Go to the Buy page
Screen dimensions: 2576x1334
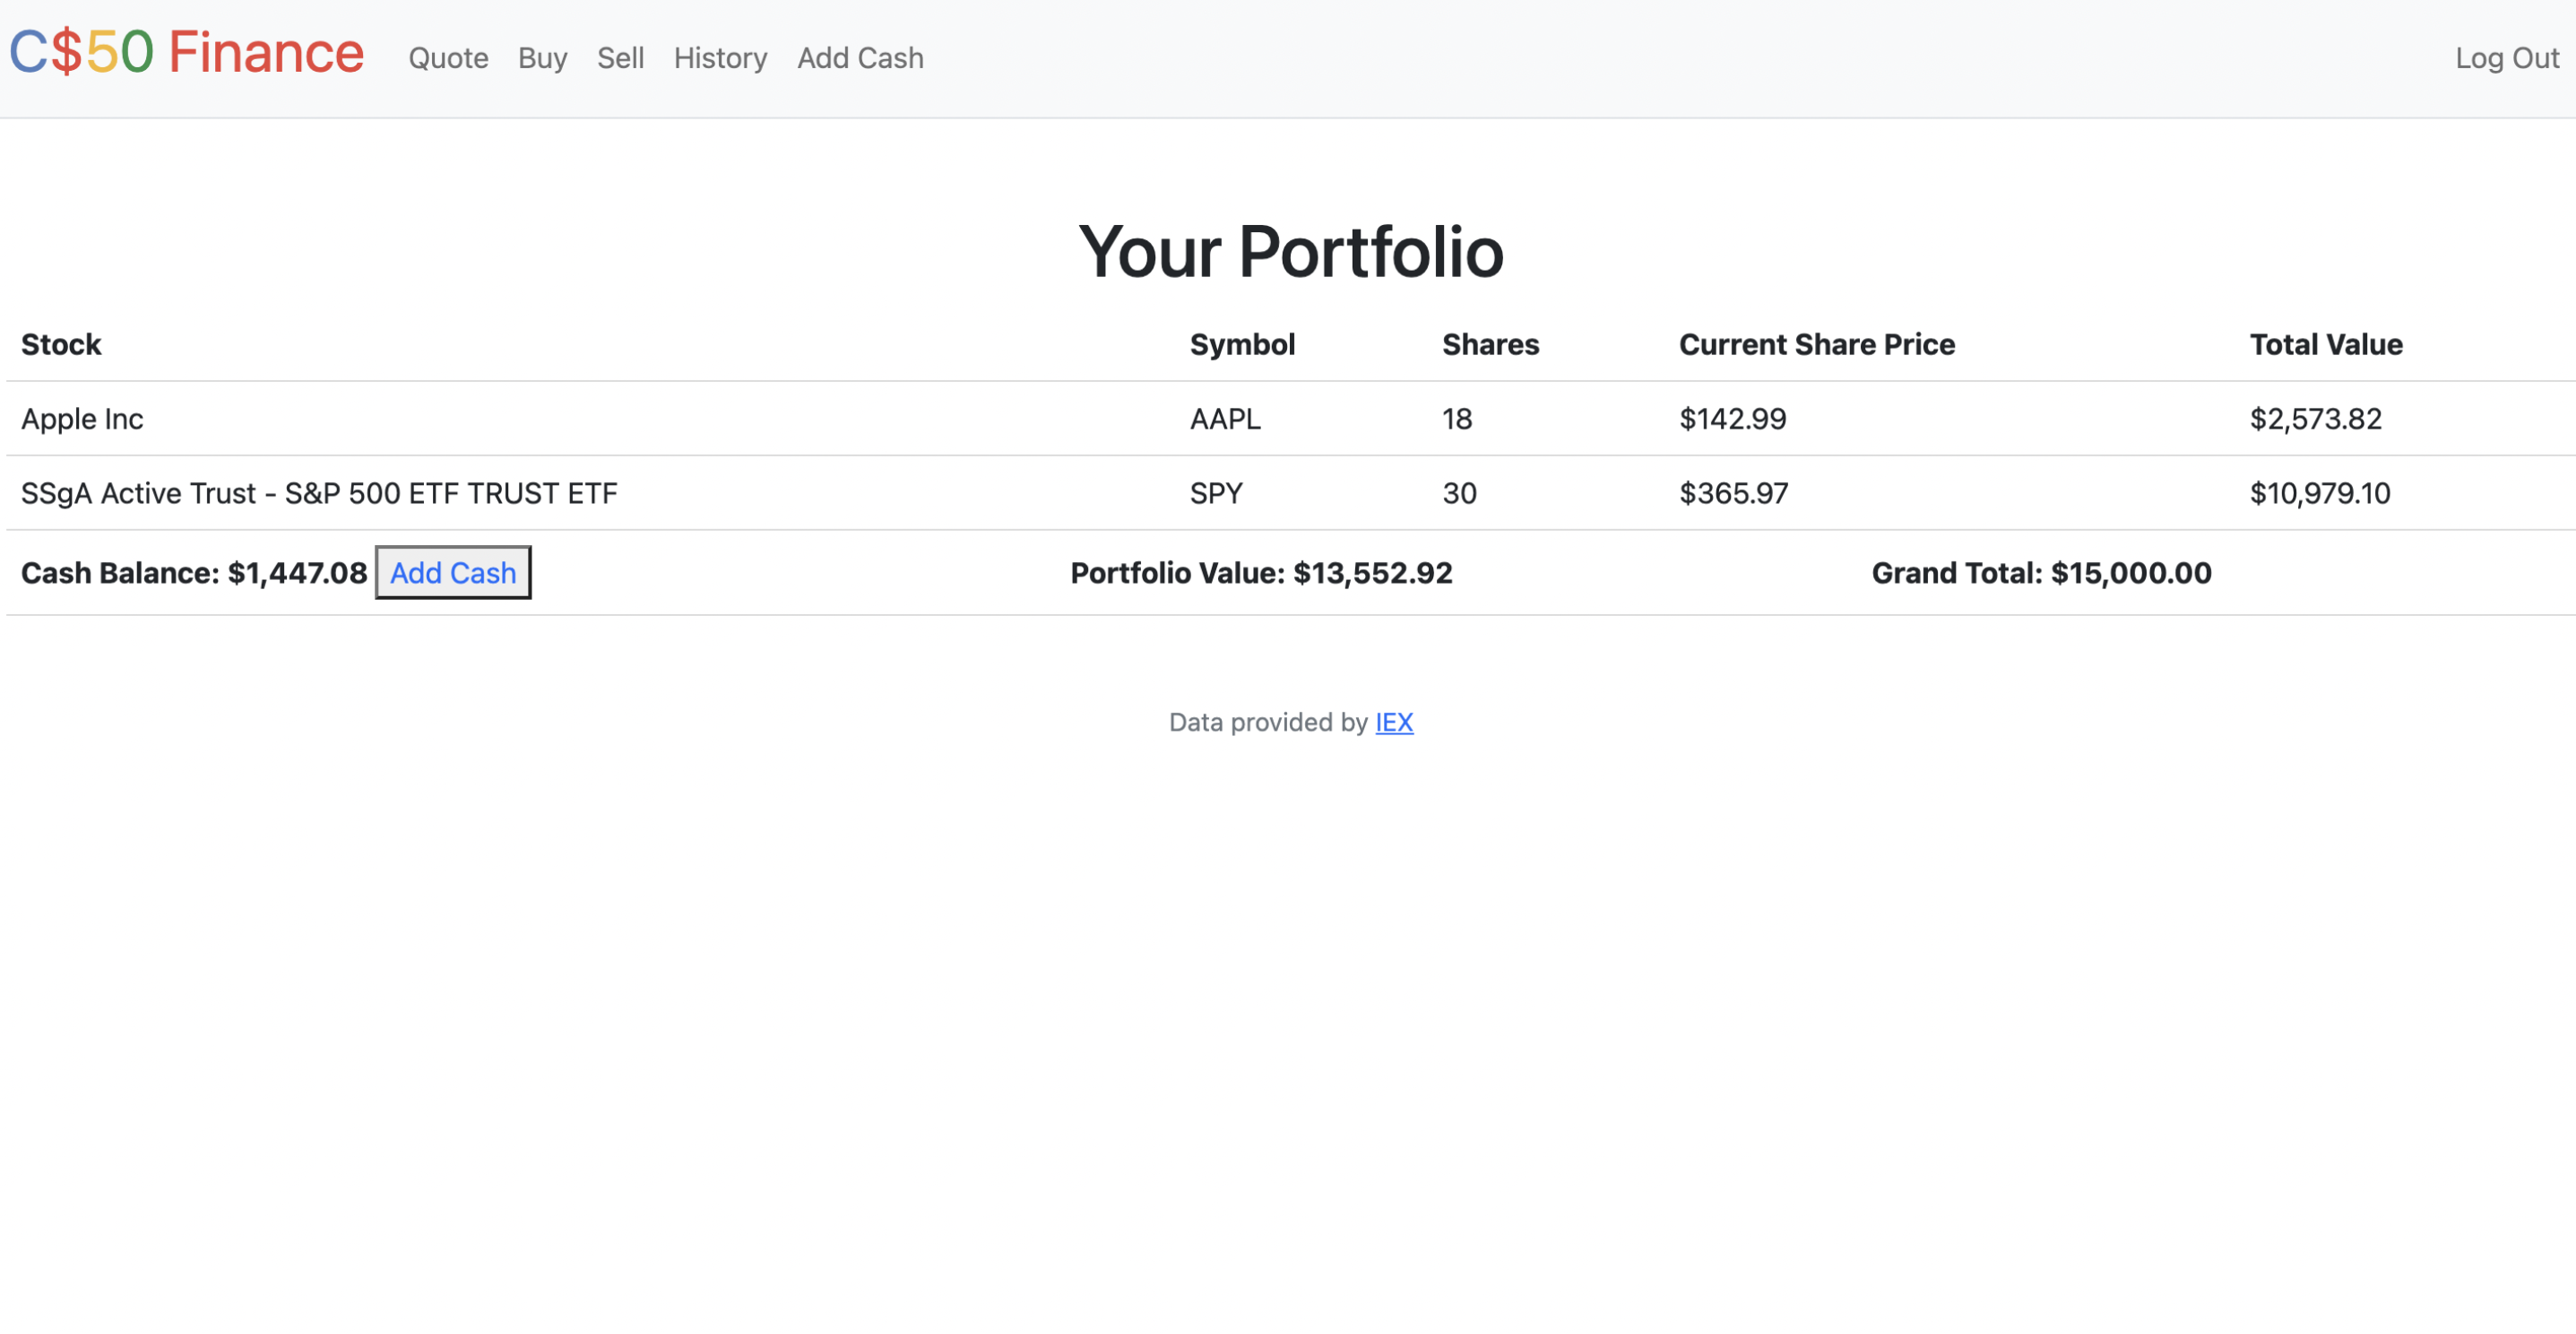coord(542,58)
